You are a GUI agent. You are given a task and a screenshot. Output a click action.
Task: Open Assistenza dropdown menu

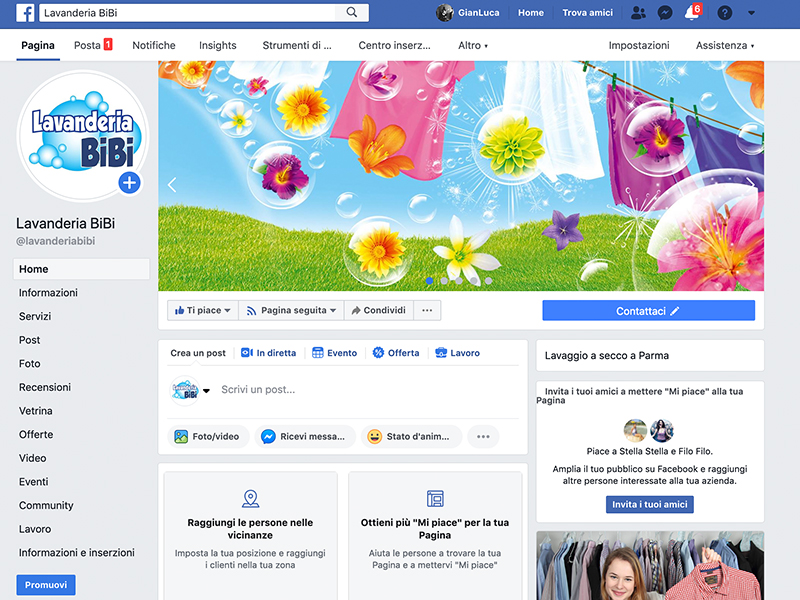(x=724, y=45)
